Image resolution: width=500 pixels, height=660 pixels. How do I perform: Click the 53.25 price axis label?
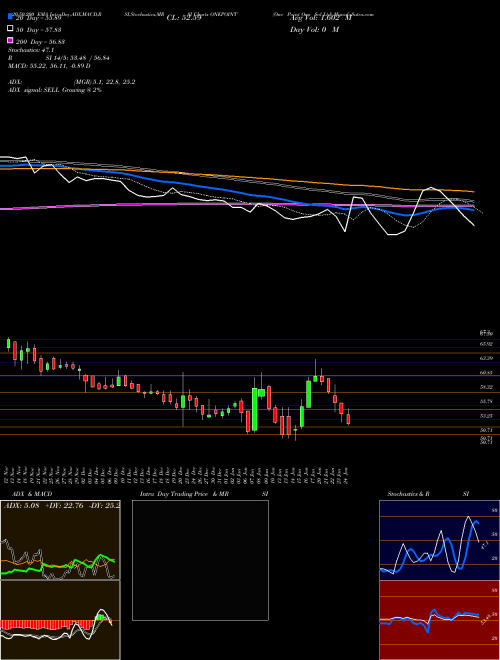[x=486, y=415]
